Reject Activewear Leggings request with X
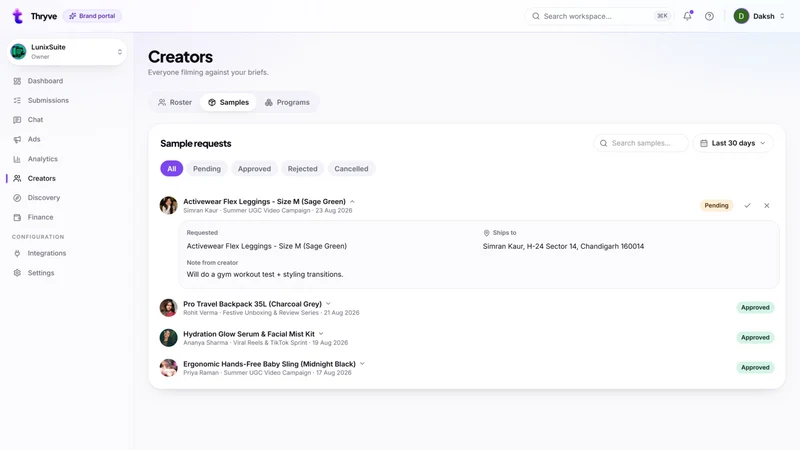 (766, 206)
